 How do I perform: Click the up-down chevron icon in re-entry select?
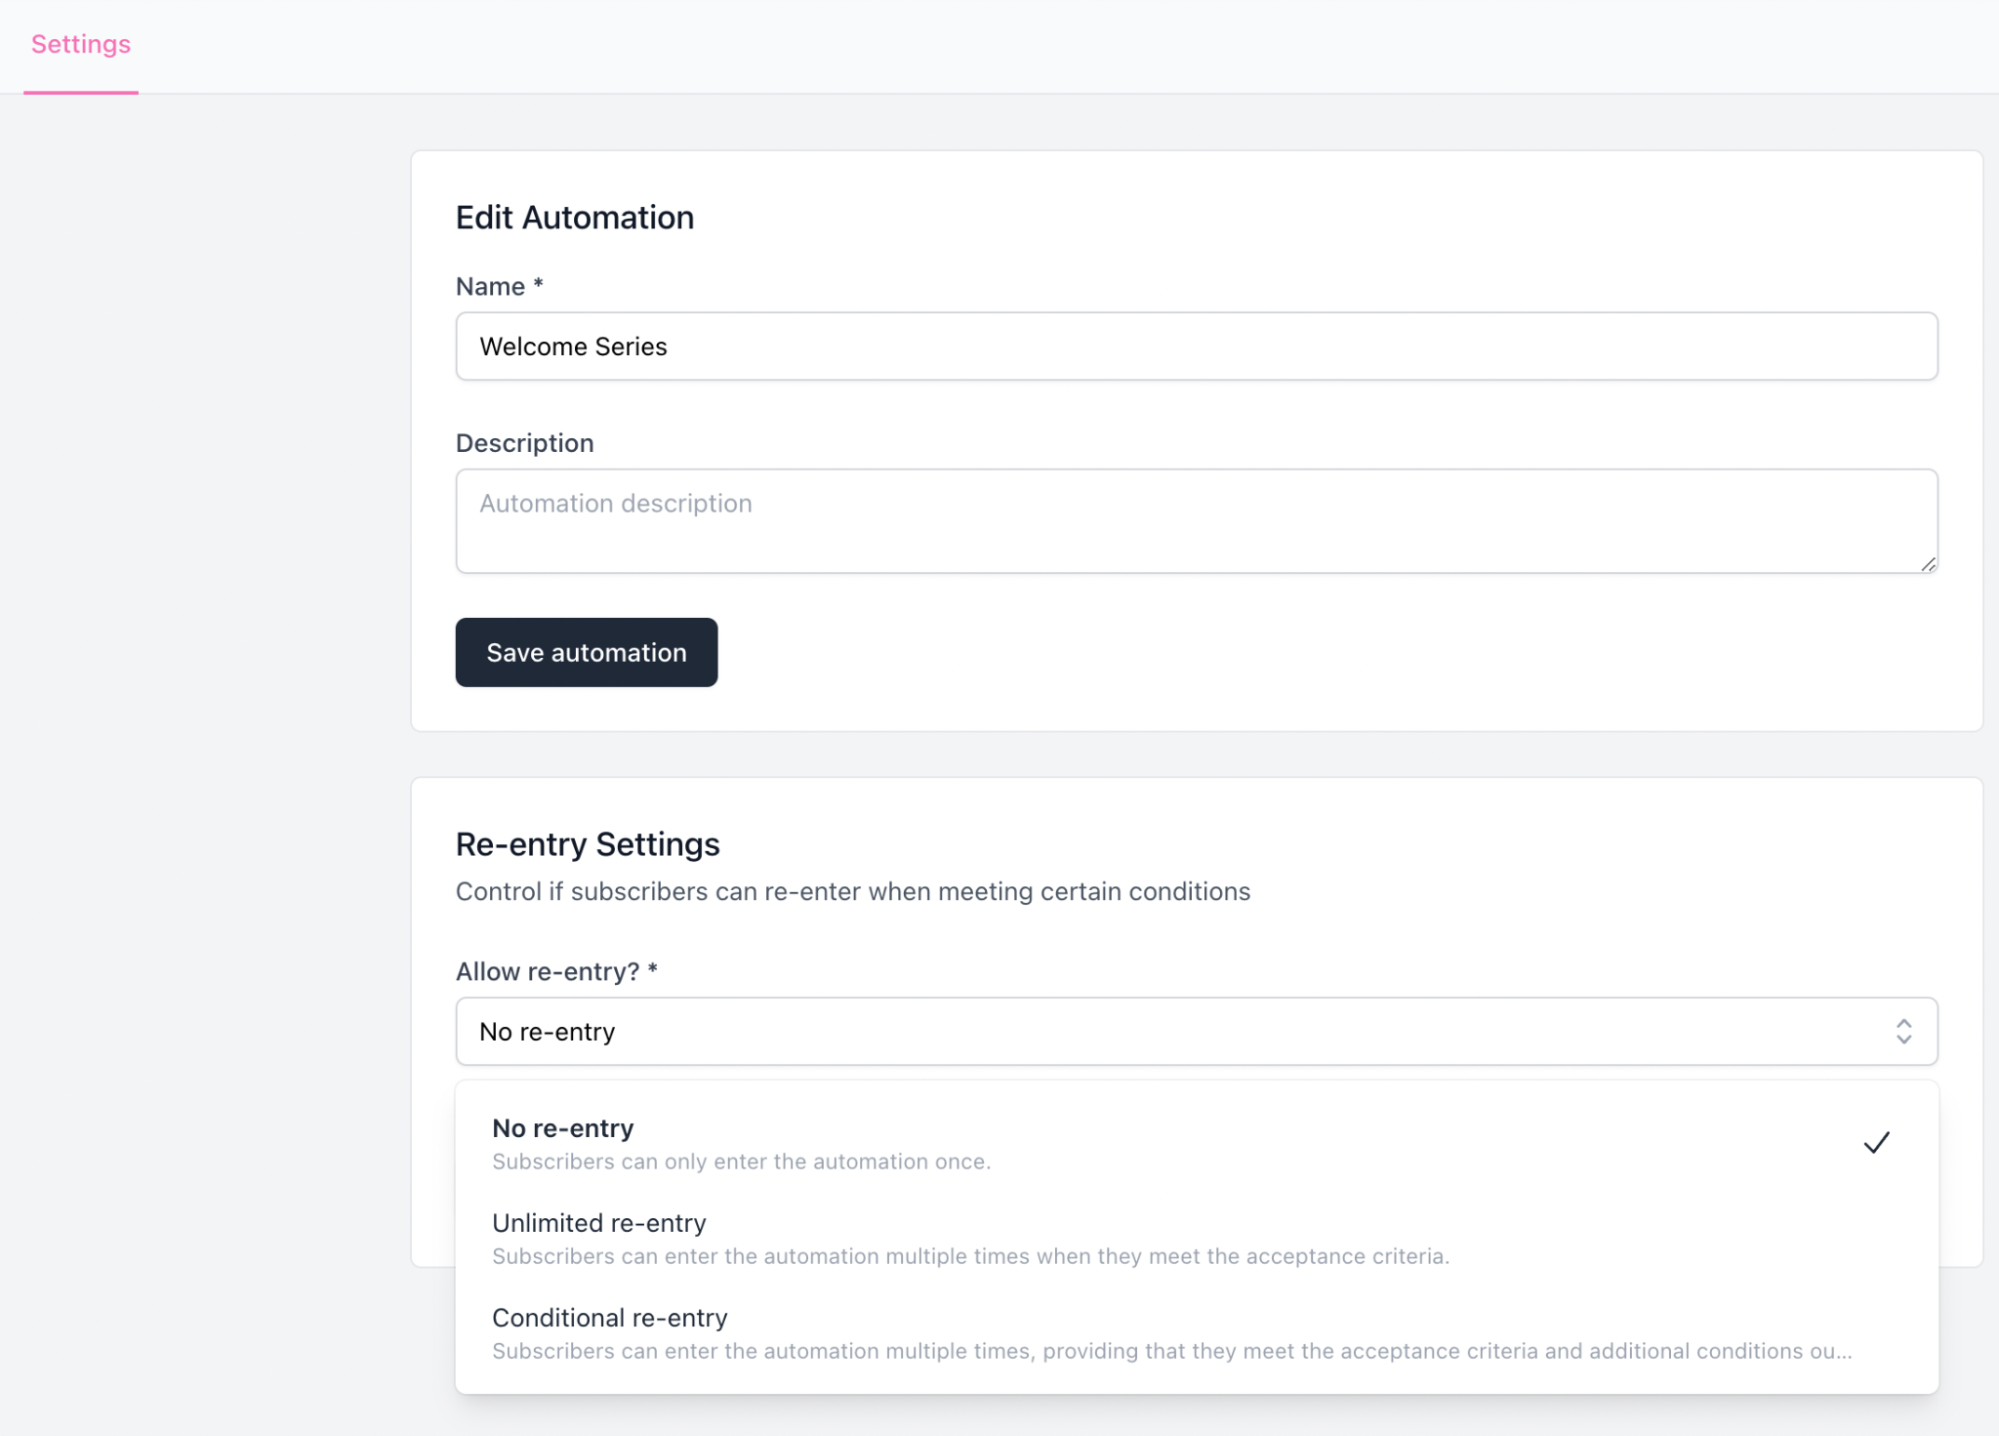(1903, 1031)
